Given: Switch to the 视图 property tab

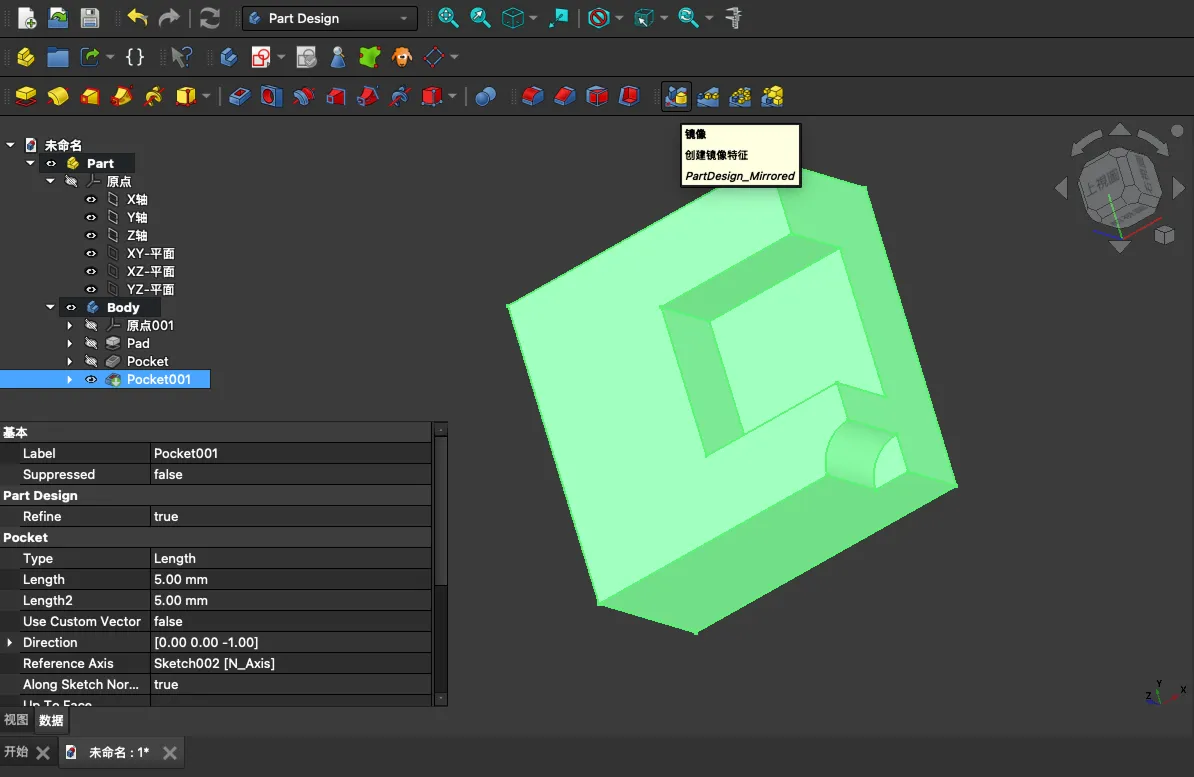Looking at the screenshot, I should [x=17, y=720].
